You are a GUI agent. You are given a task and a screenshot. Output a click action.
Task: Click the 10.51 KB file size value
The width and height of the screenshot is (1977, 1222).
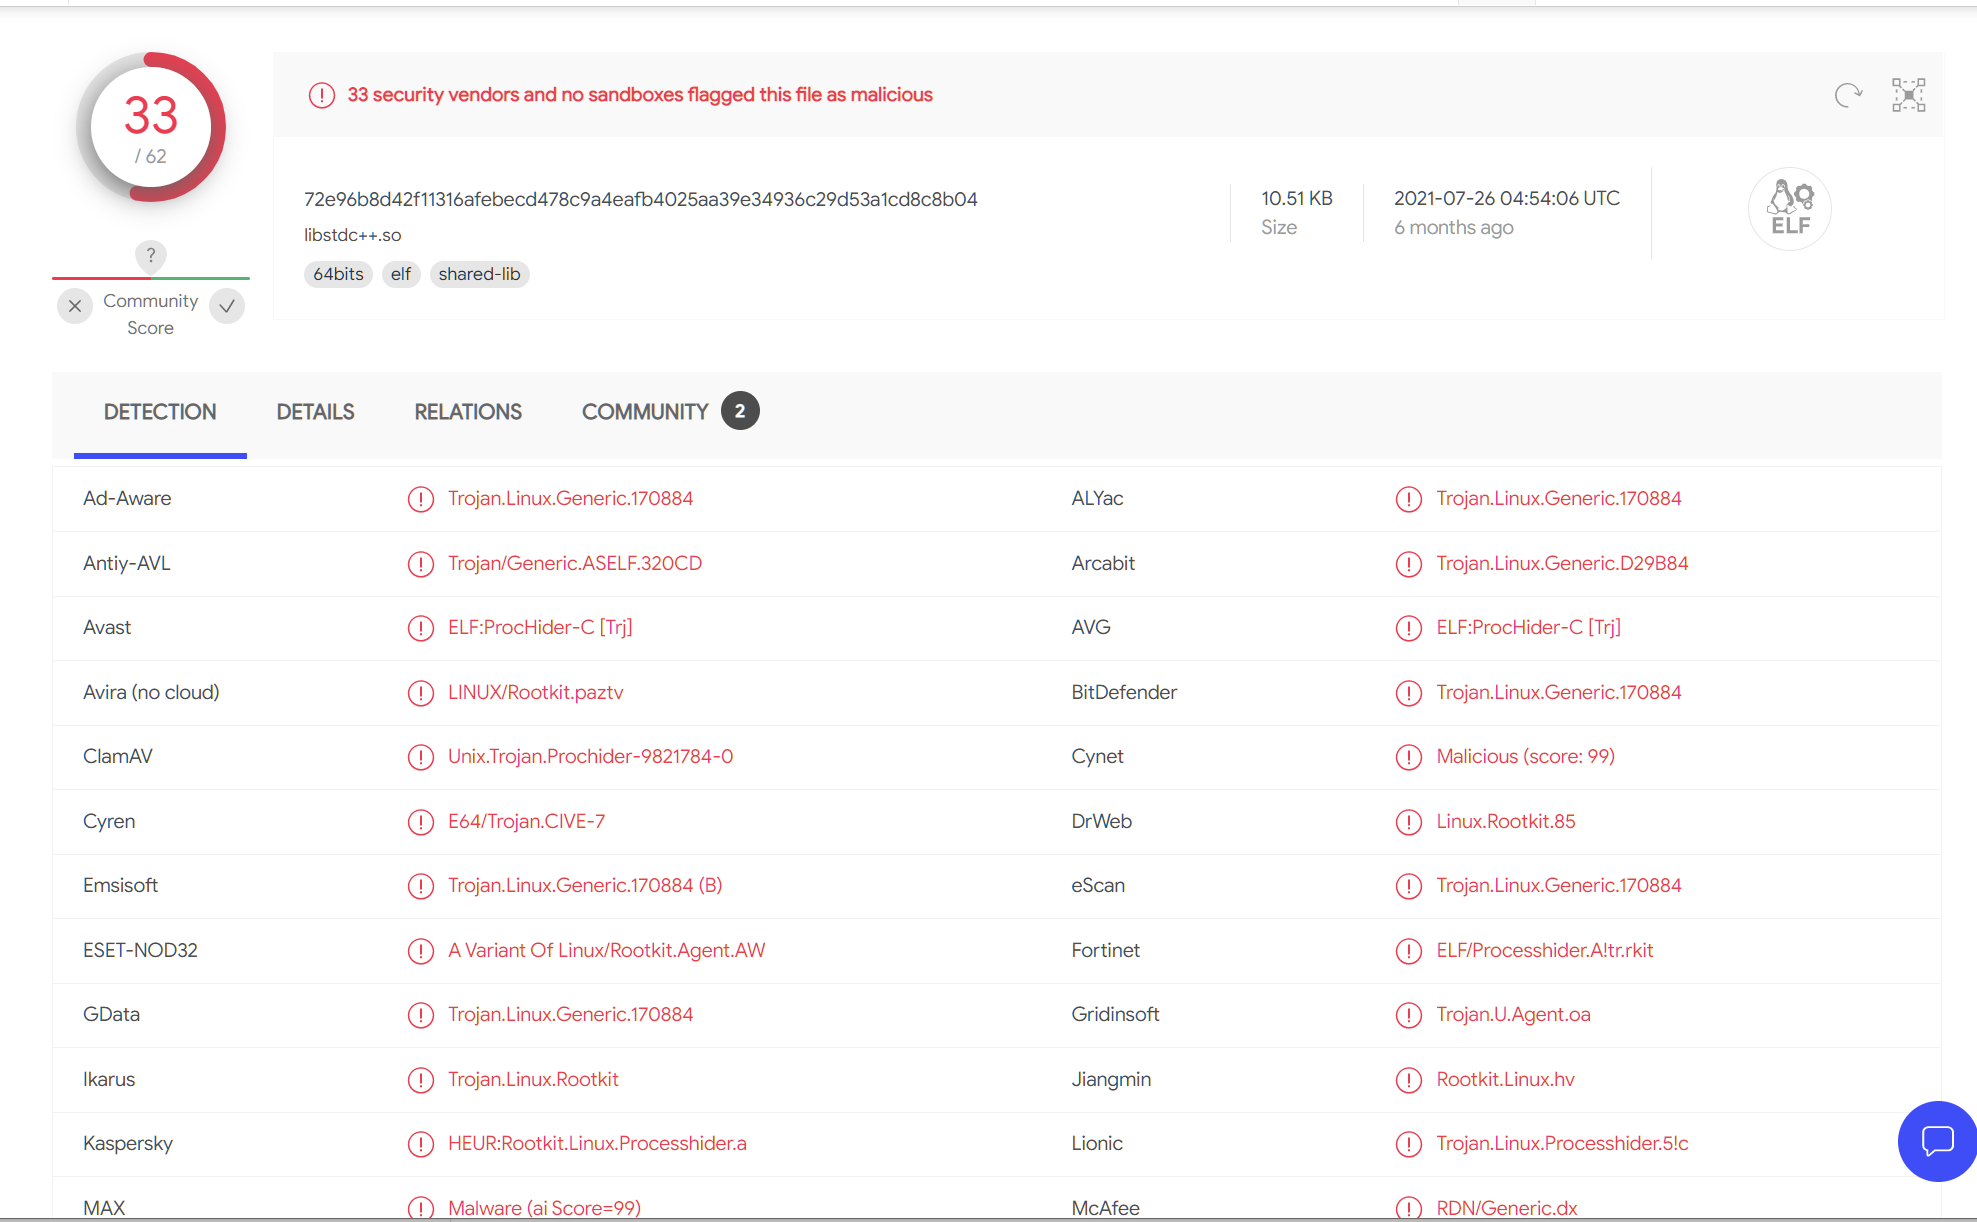1296,198
